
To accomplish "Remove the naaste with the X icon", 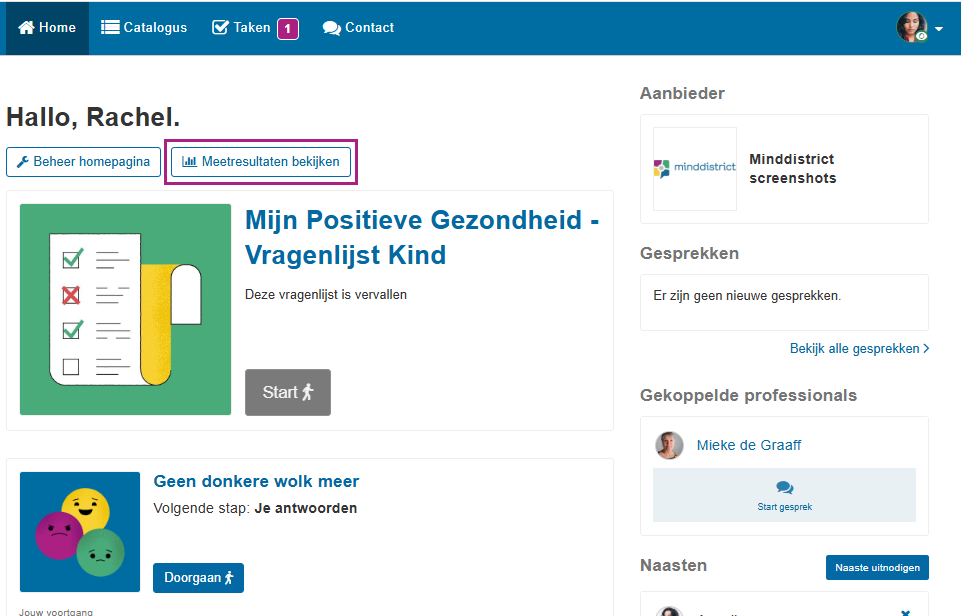I will point(907,610).
